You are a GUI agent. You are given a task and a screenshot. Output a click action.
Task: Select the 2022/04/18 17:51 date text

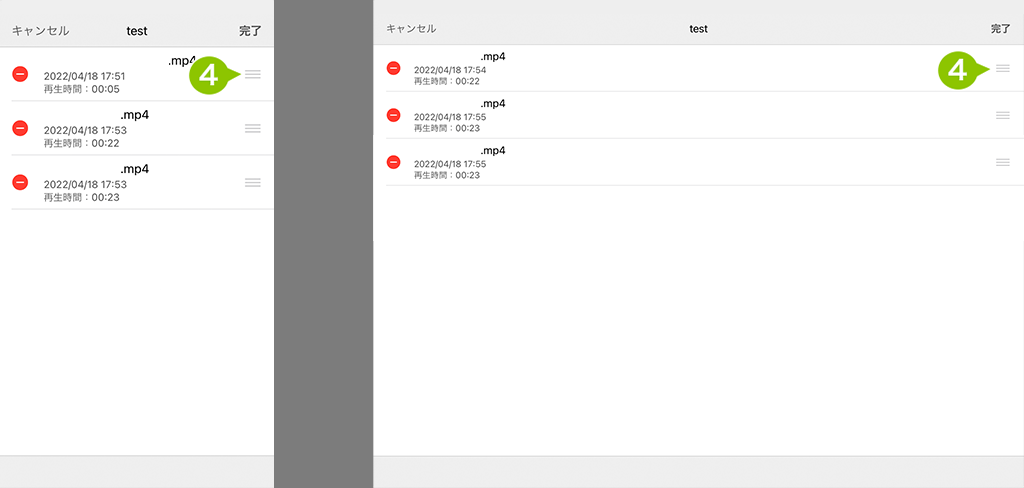[x=84, y=76]
